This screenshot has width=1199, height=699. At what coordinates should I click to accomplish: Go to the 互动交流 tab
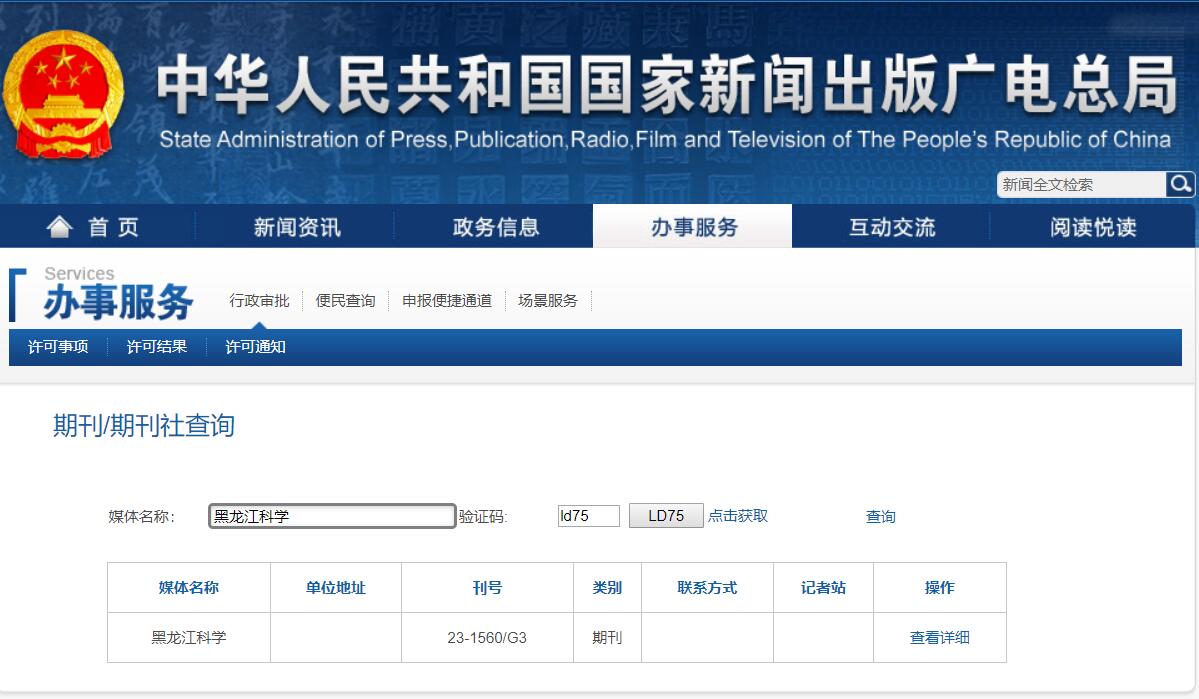(x=891, y=227)
